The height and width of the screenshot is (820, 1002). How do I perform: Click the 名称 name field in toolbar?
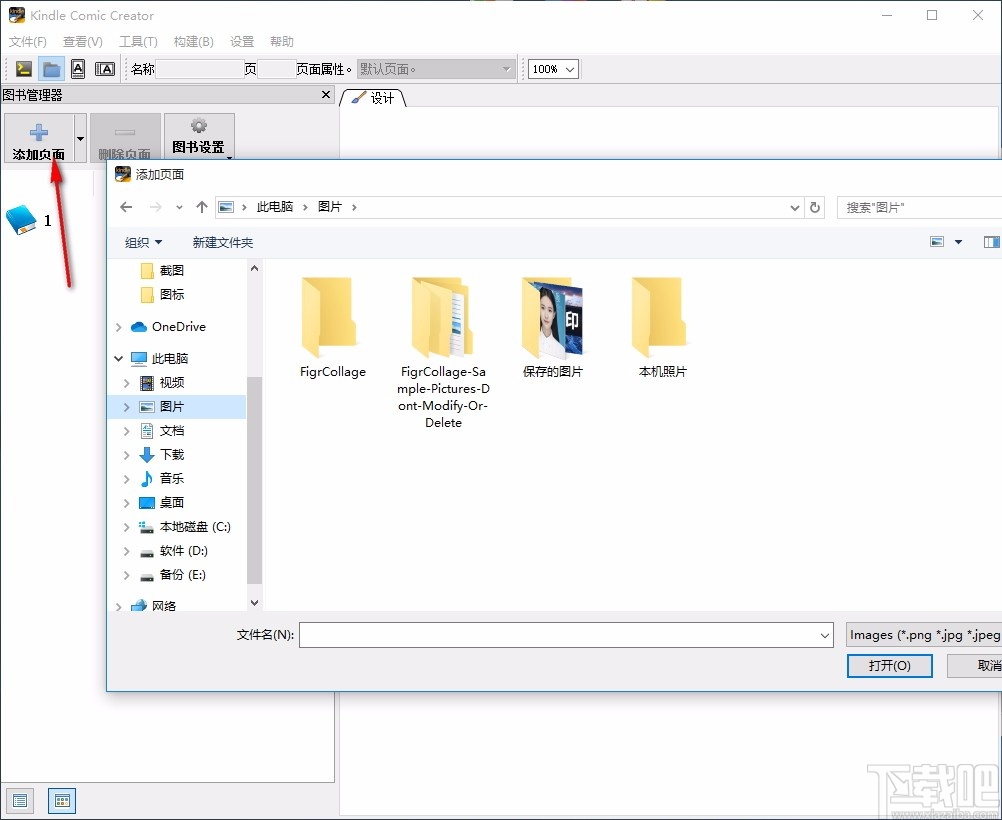point(199,69)
